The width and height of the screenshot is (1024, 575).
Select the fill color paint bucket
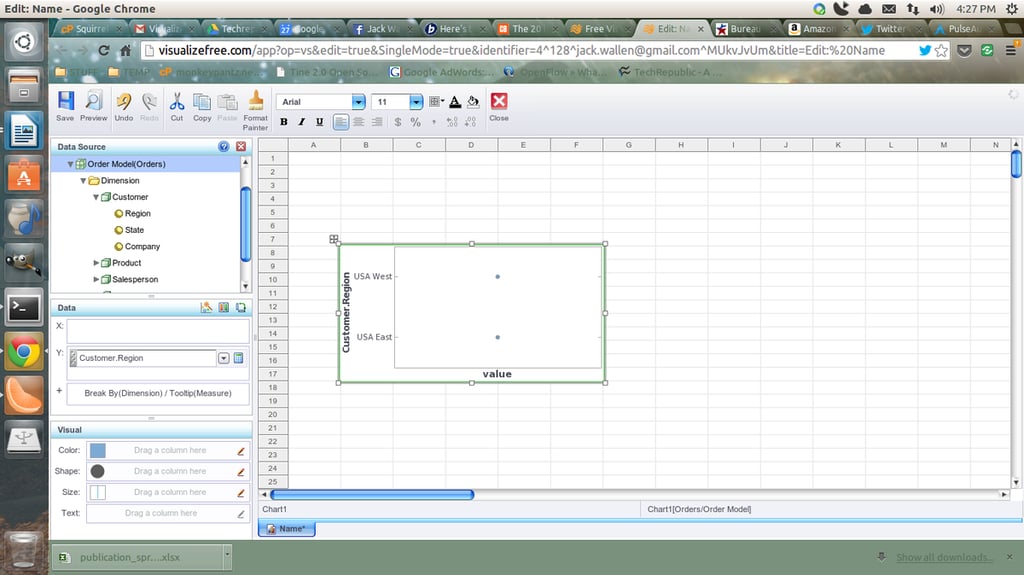click(473, 101)
